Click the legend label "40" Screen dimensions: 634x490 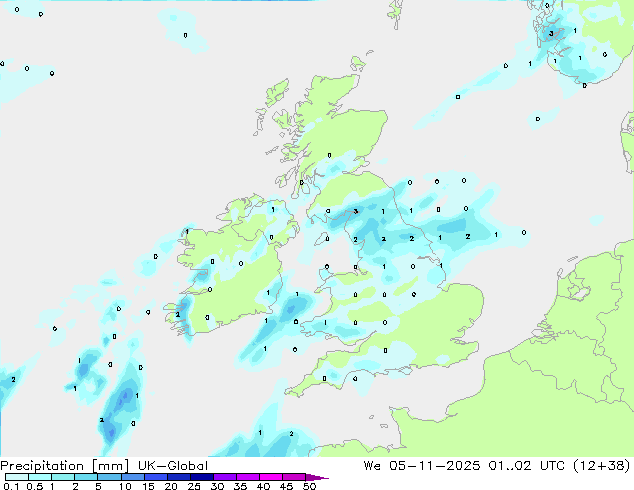[x=264, y=486]
